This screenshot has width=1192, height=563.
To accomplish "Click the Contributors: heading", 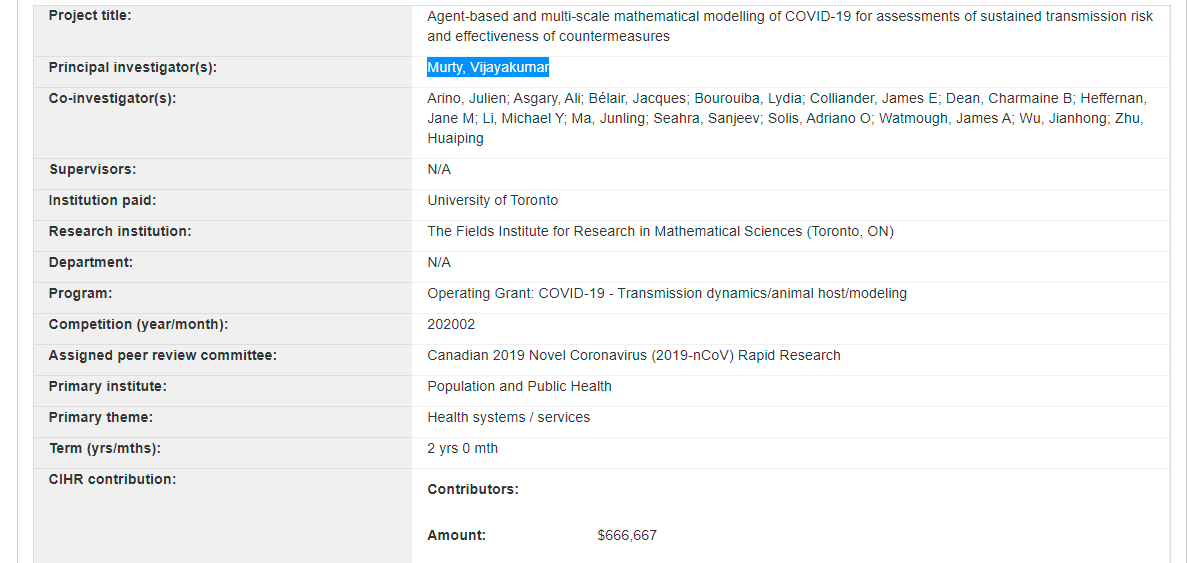I will point(472,489).
